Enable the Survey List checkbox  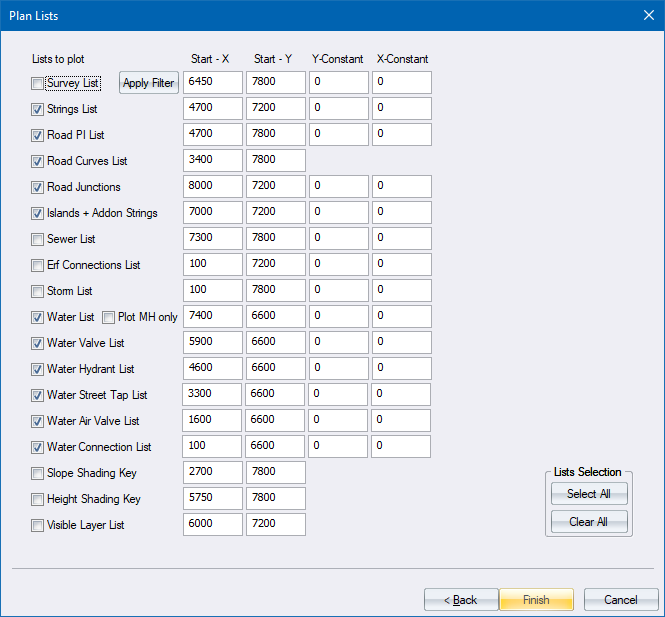tap(38, 84)
